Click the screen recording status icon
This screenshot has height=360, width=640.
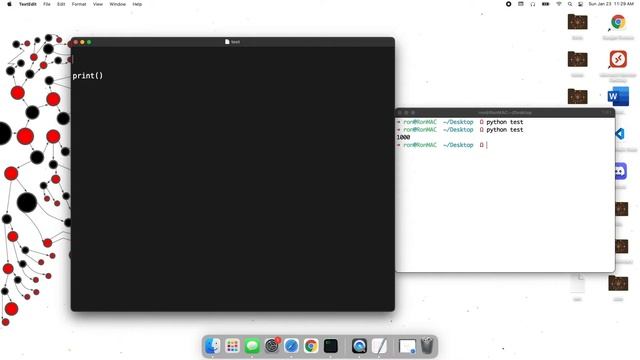509,4
